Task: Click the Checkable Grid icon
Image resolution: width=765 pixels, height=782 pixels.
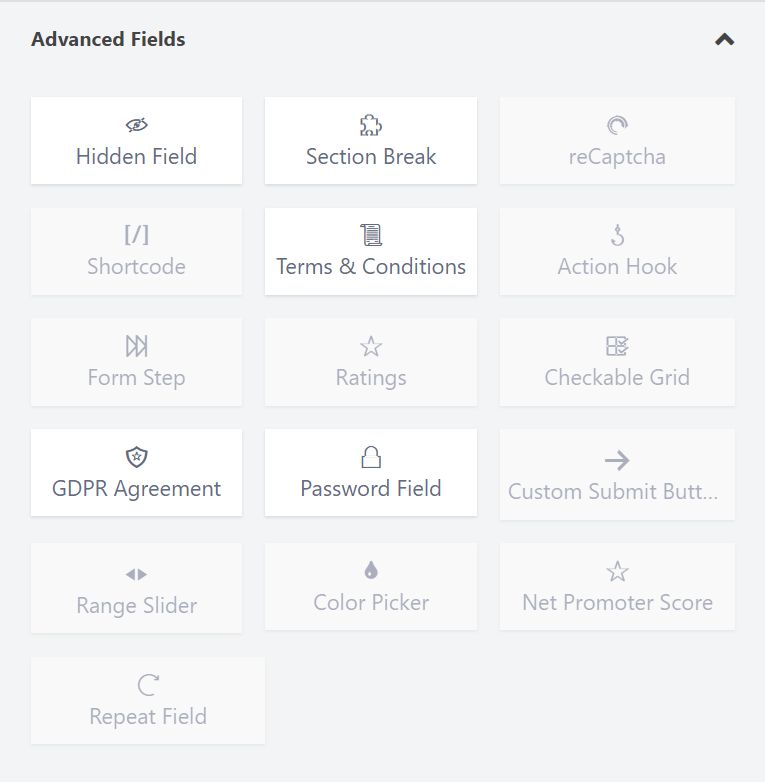Action: (617, 346)
